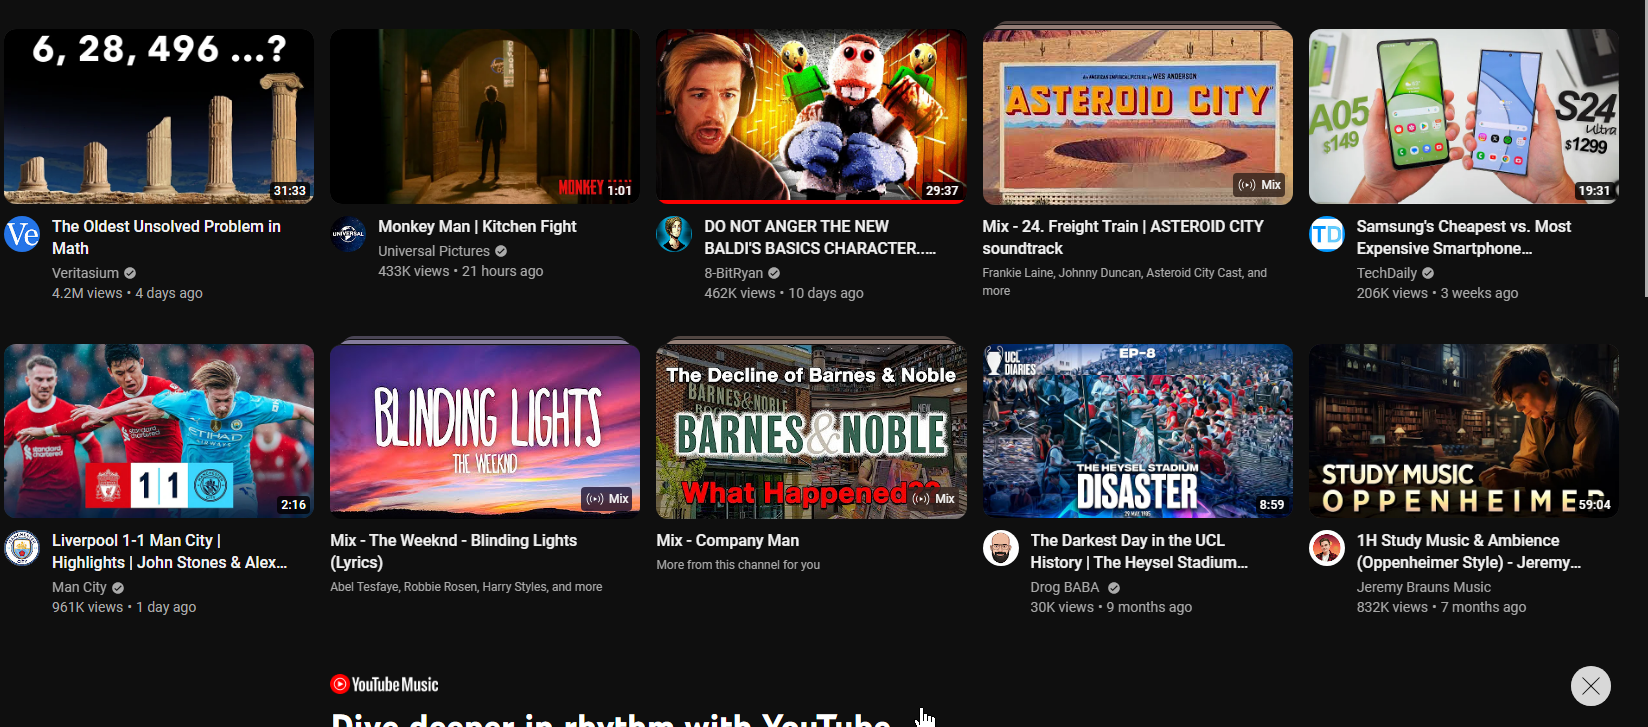Open title 'Mix - 24. Freight Train'

point(1123,237)
